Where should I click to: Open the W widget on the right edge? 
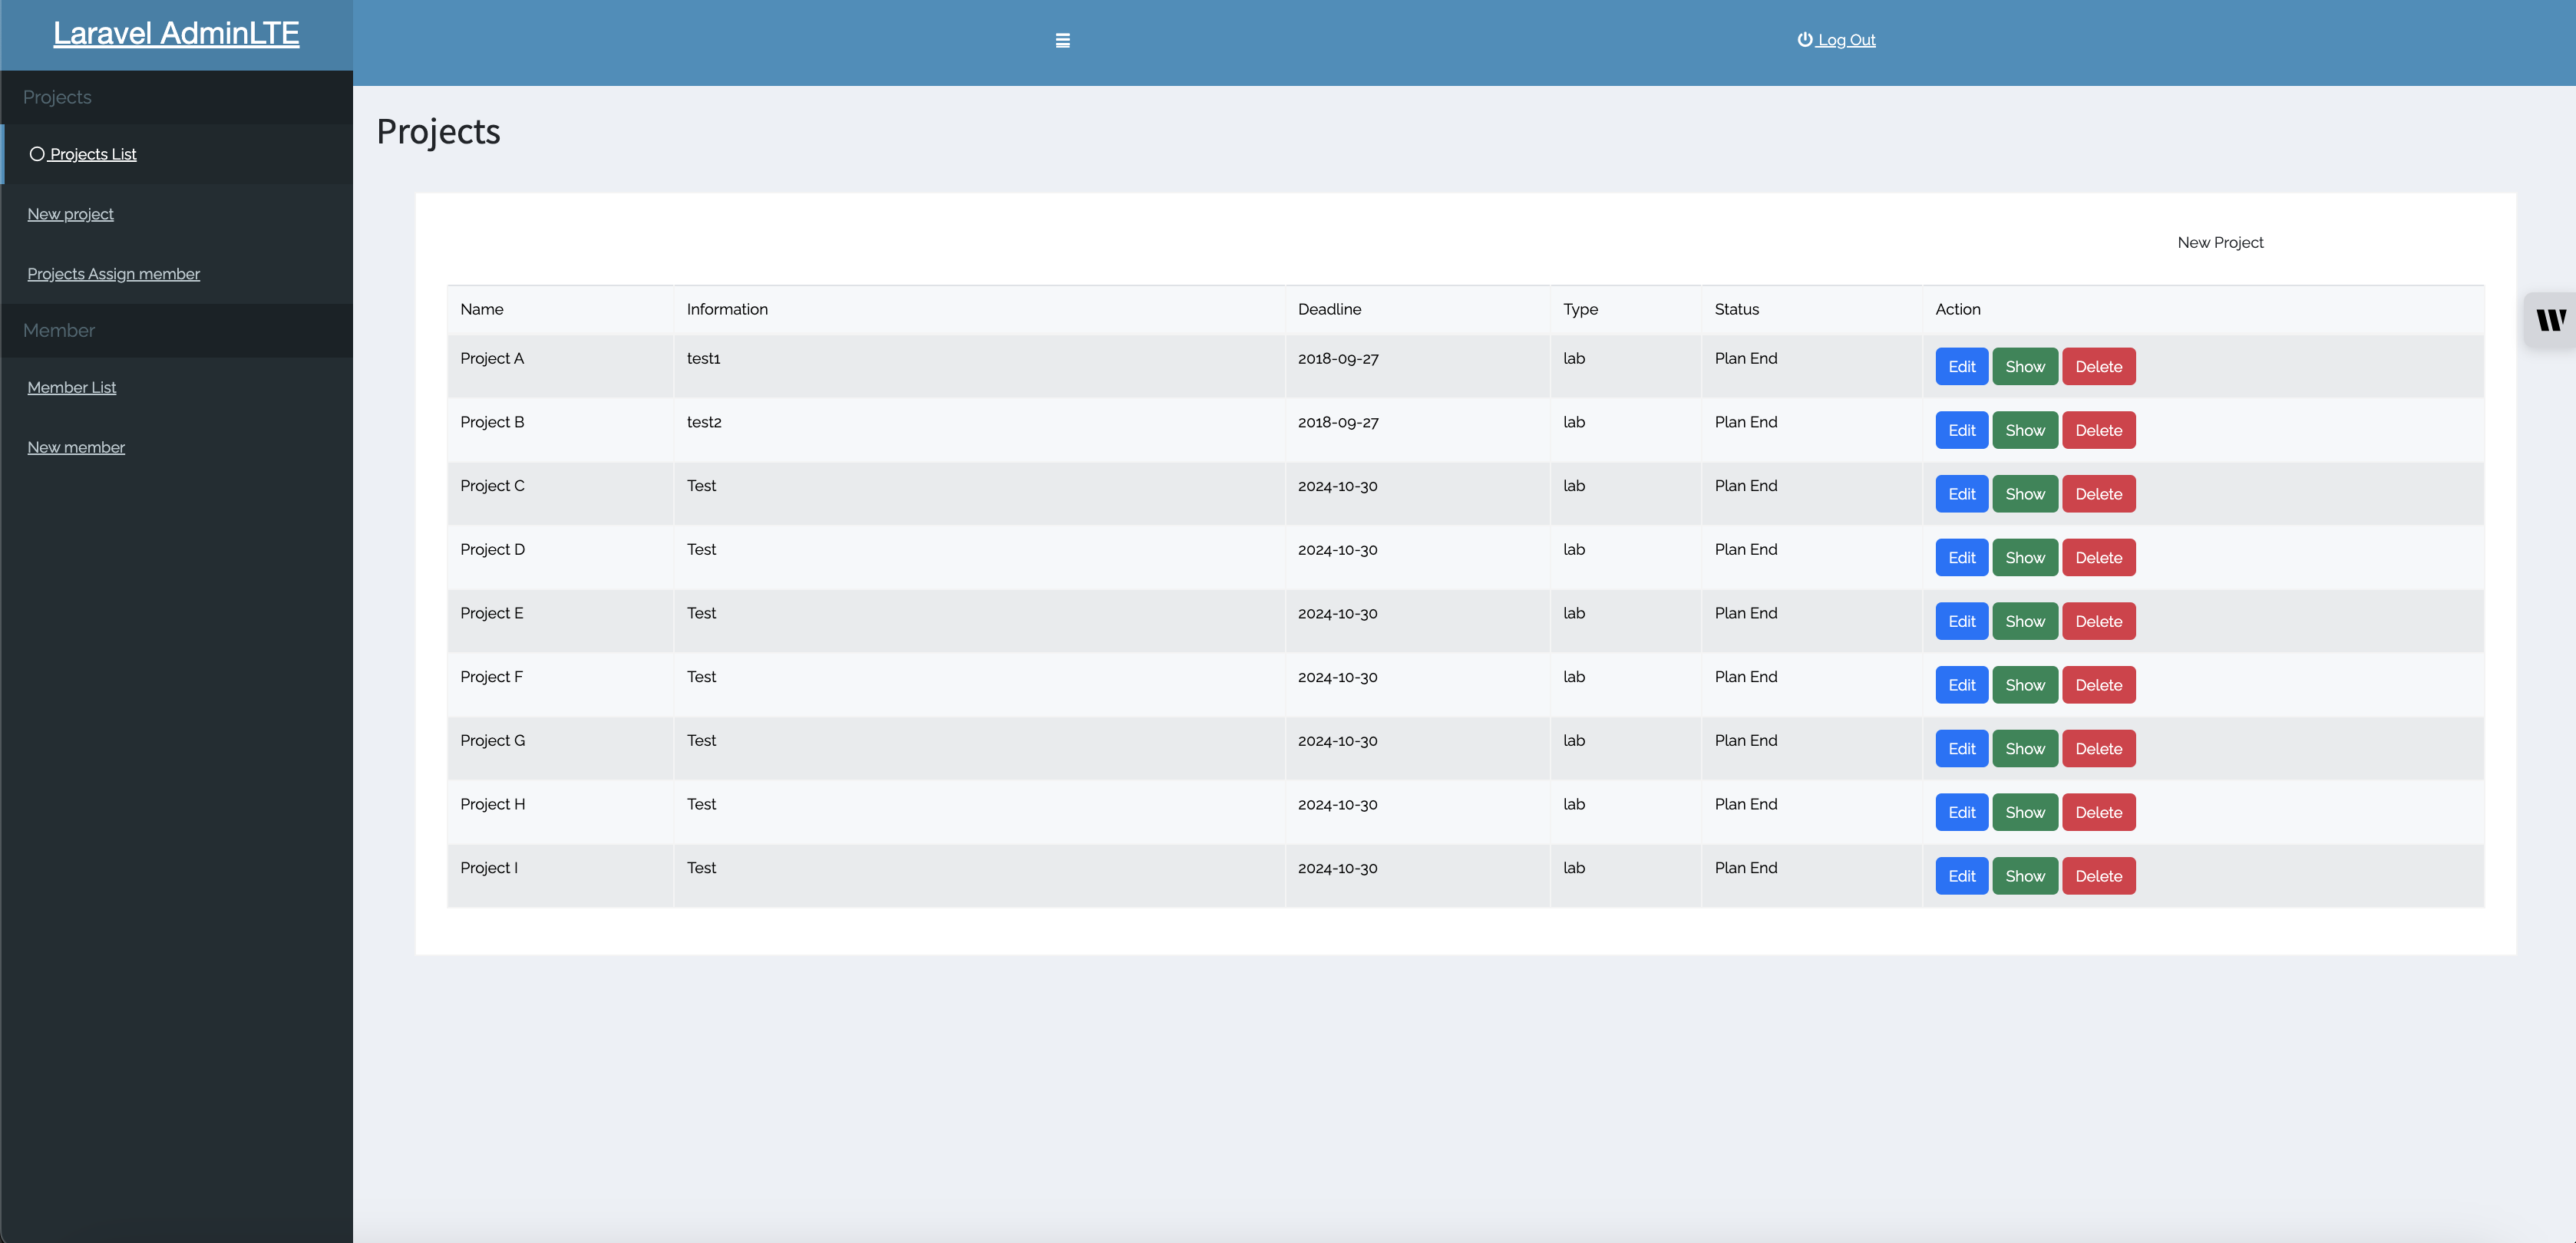tap(2551, 320)
